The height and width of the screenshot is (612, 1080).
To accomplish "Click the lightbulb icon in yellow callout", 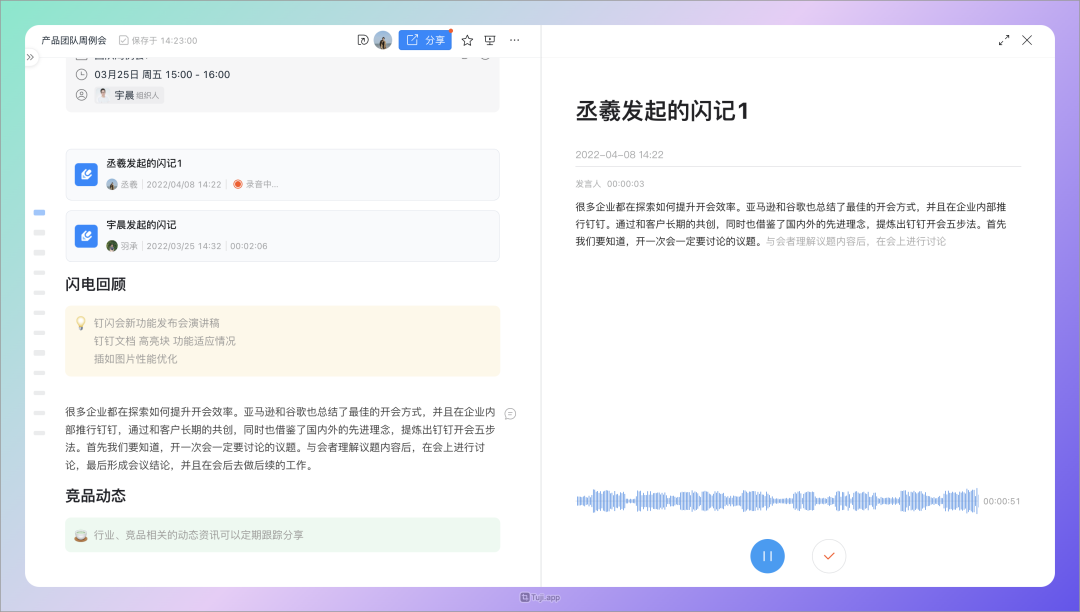I will pos(81,323).
